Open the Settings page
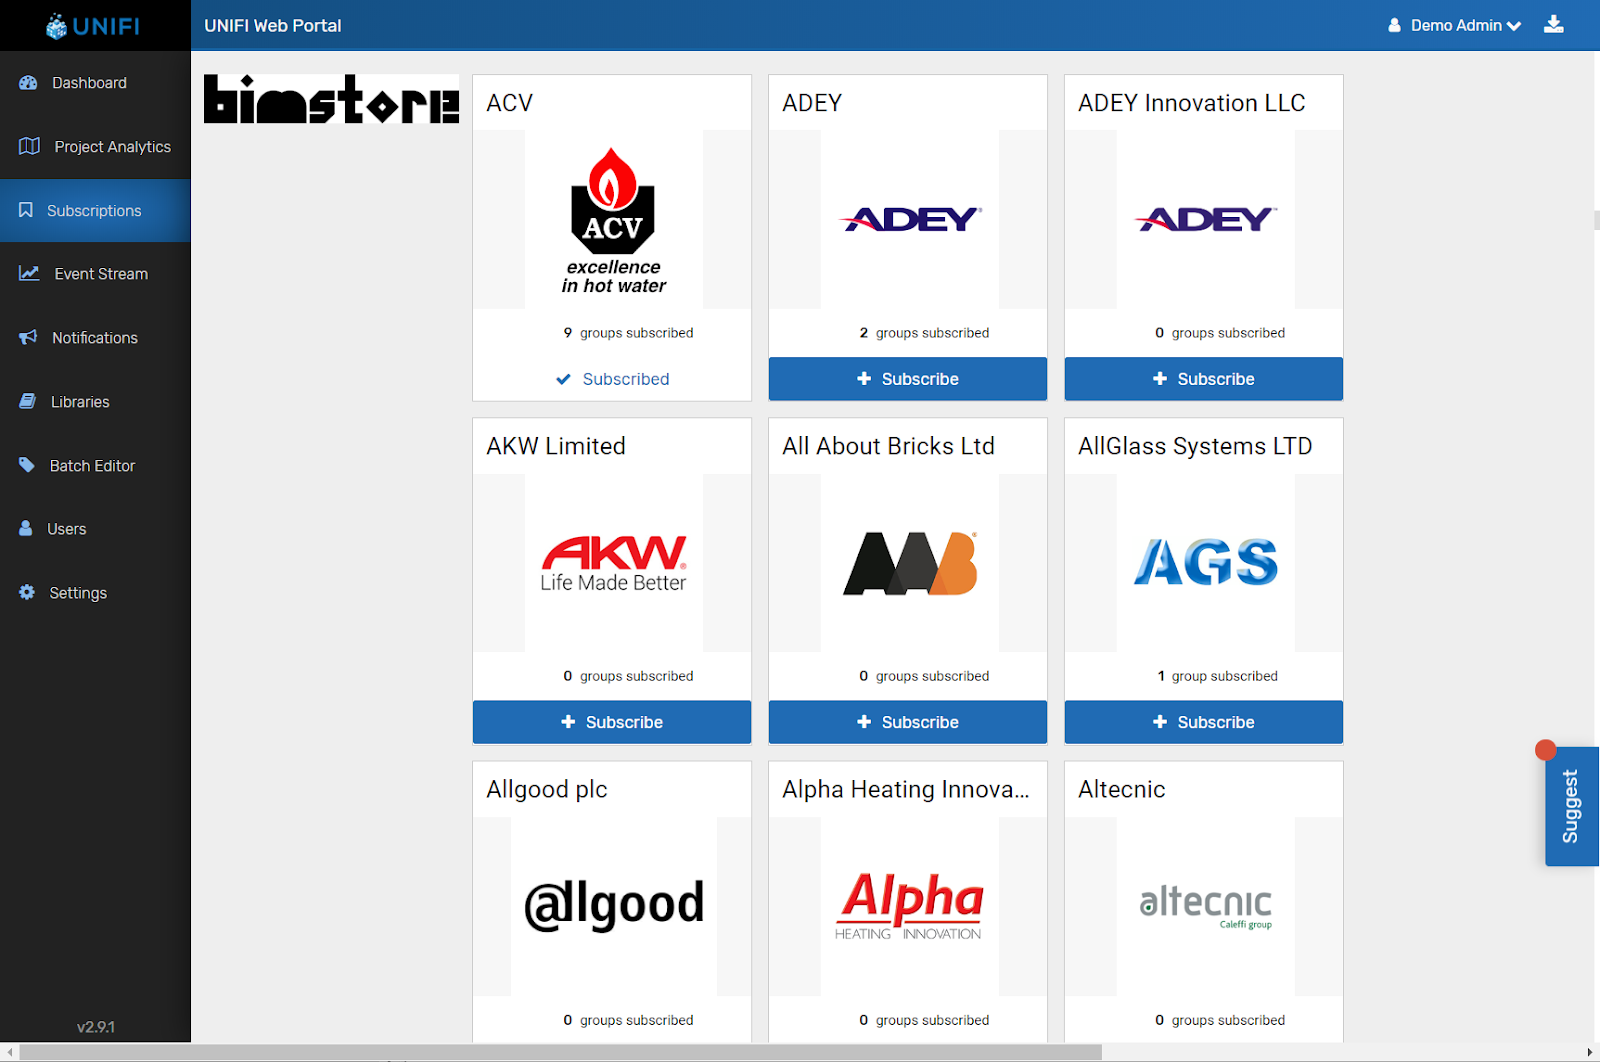Viewport: 1600px width, 1062px height. (95, 592)
